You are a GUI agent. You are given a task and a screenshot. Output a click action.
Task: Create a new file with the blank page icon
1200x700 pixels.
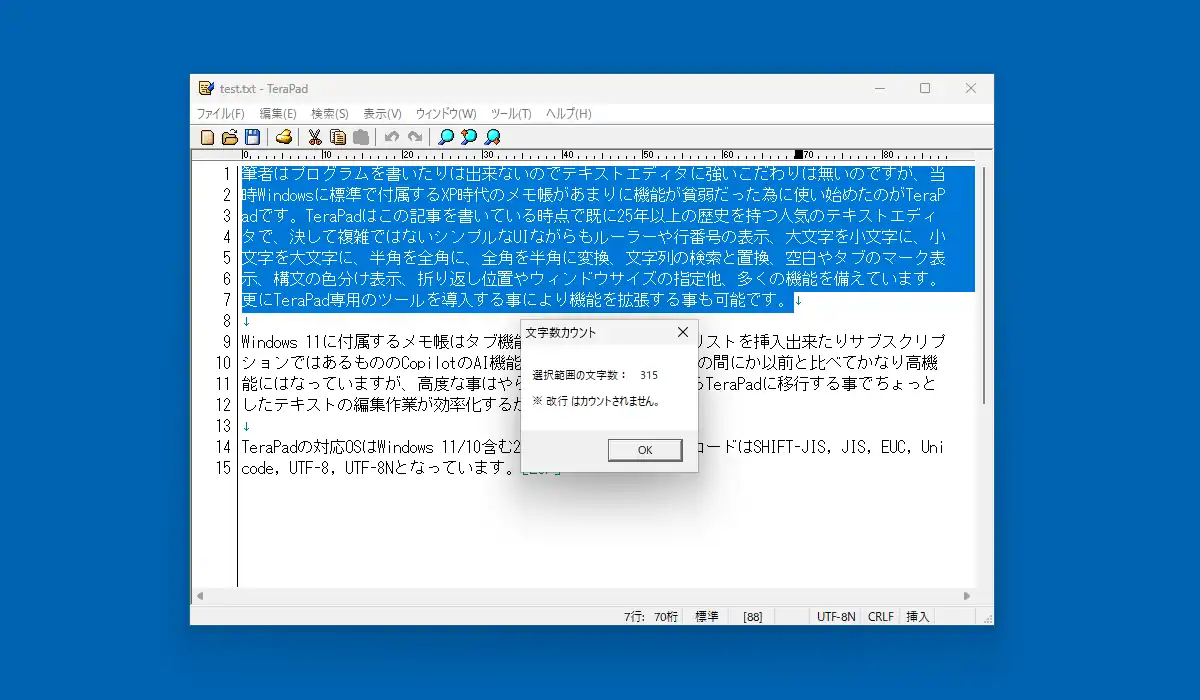click(x=208, y=137)
